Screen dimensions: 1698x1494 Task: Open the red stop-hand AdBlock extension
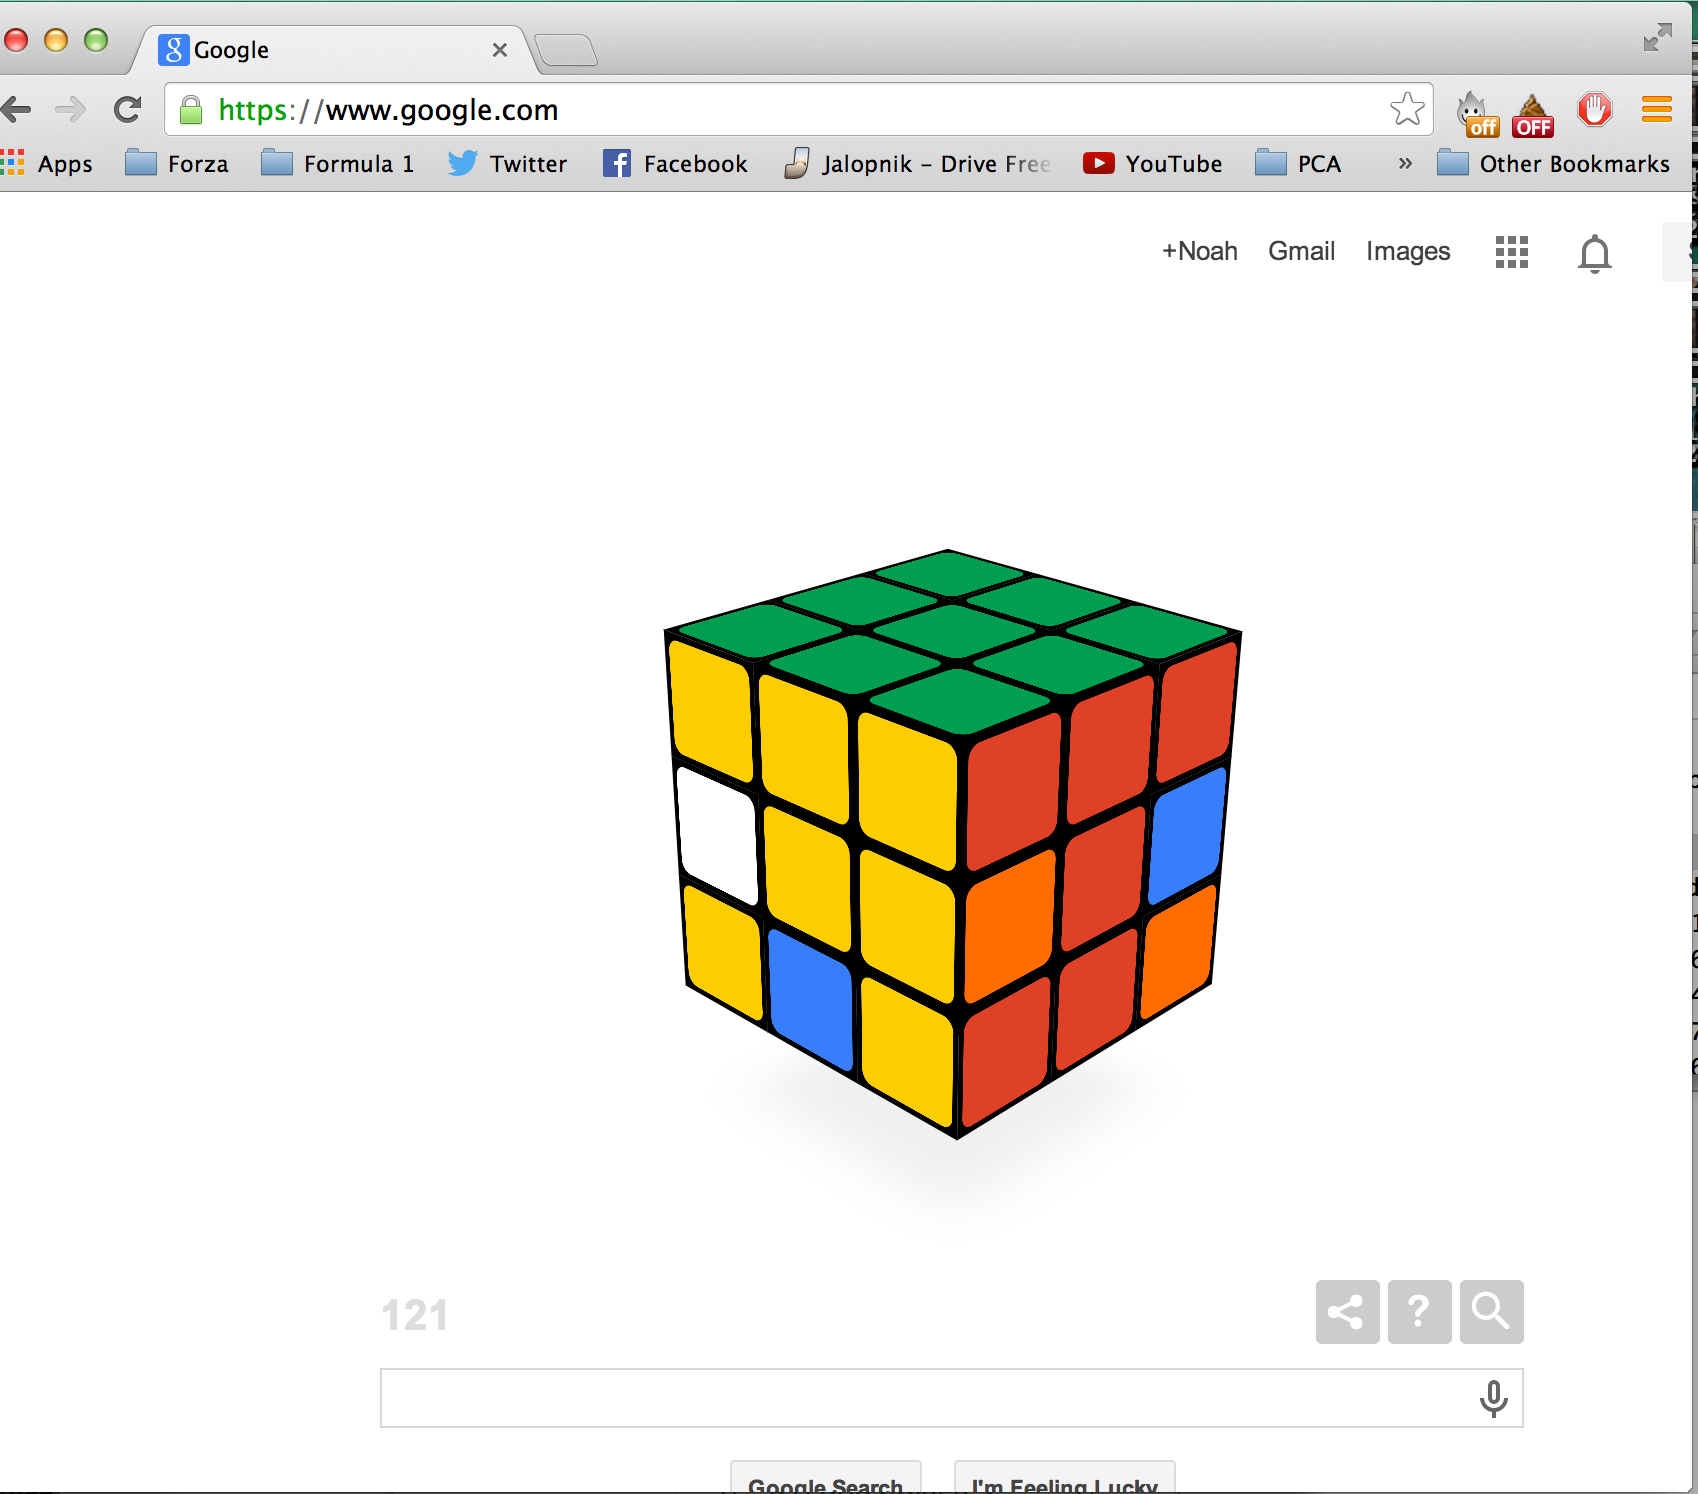point(1595,109)
